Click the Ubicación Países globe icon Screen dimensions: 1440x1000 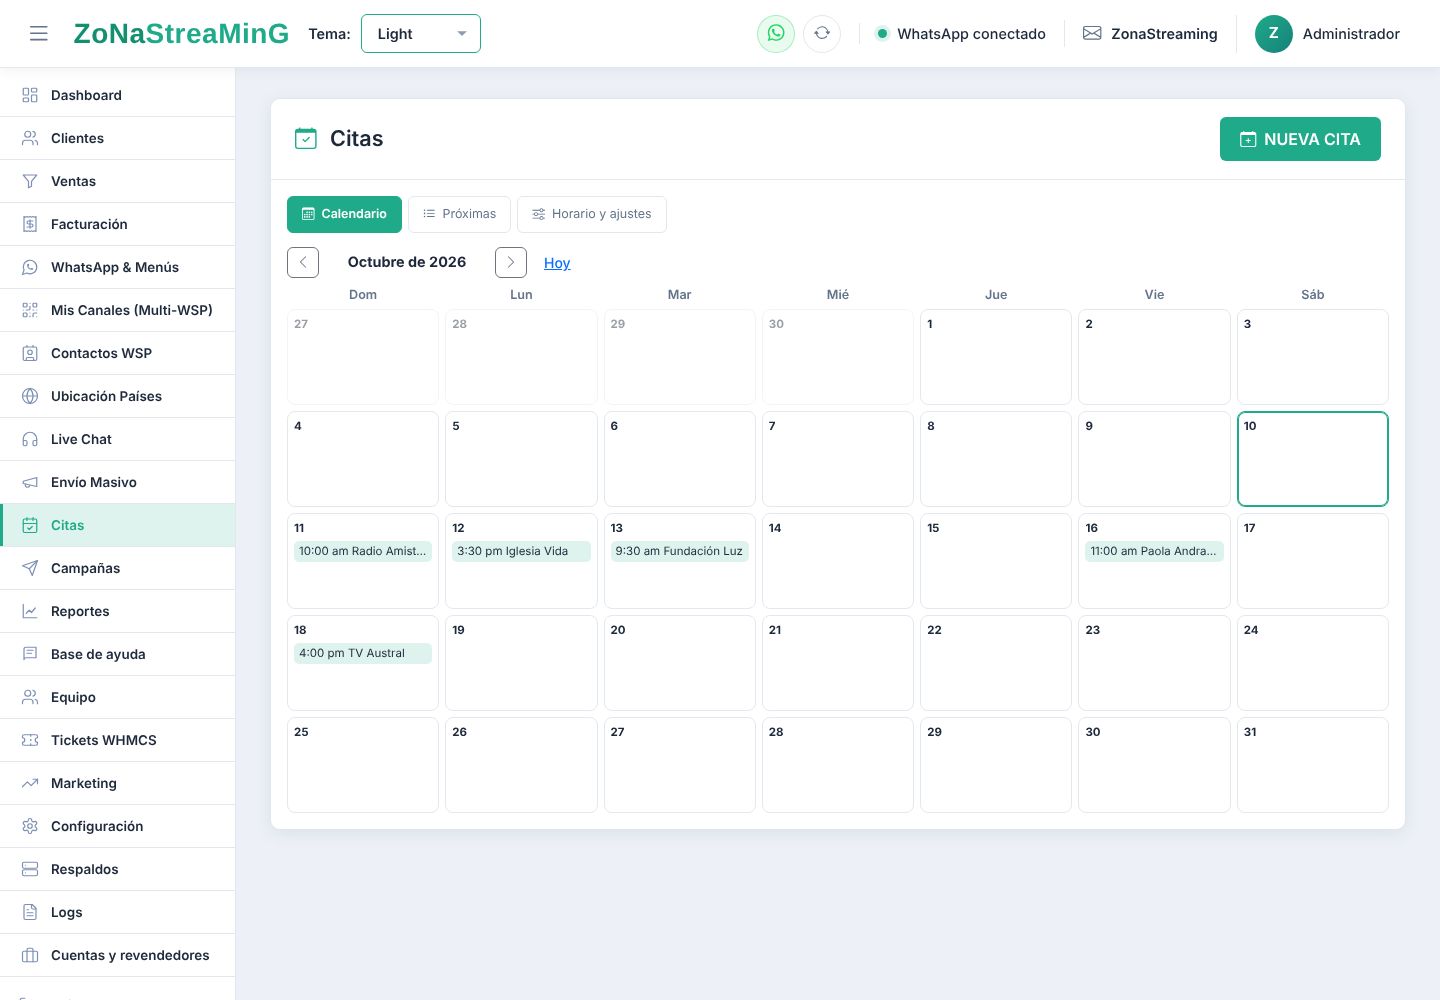point(30,396)
